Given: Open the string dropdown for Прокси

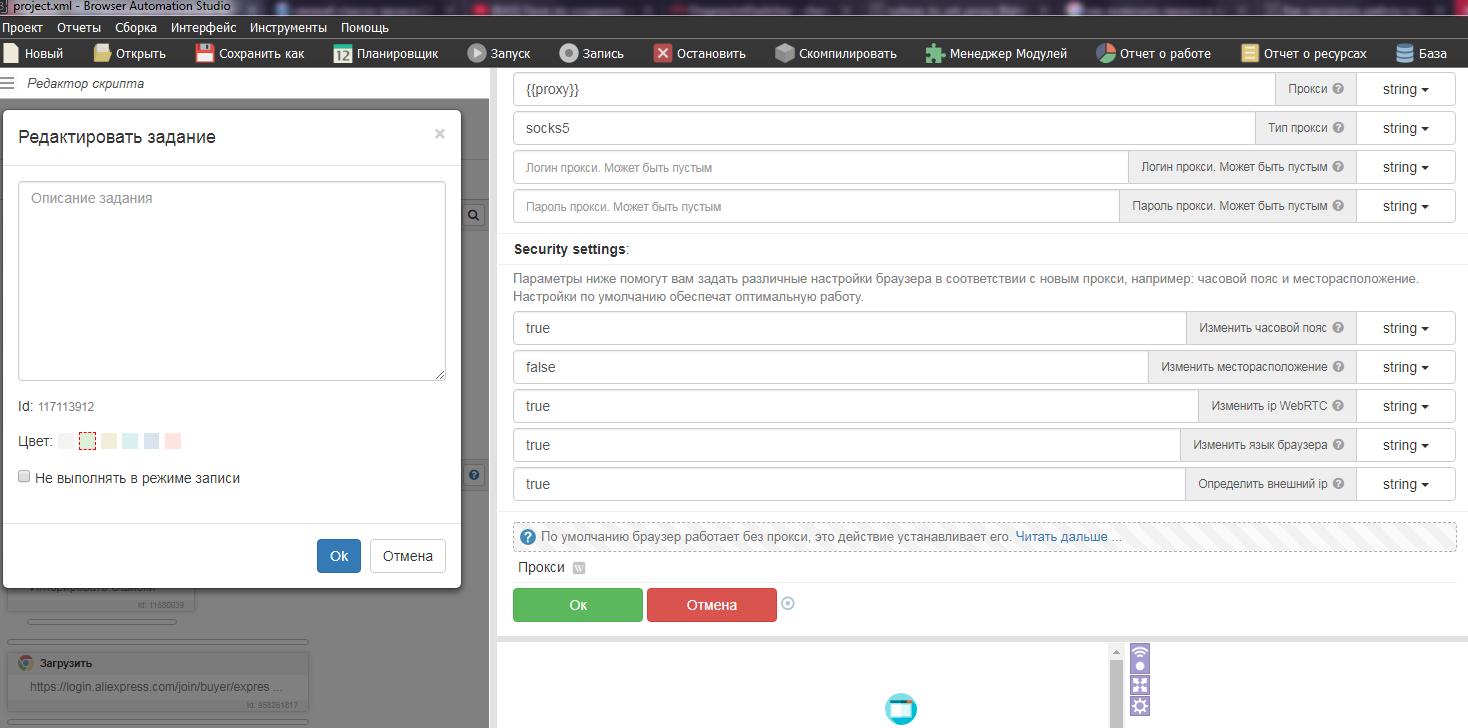Looking at the screenshot, I should coord(1405,89).
